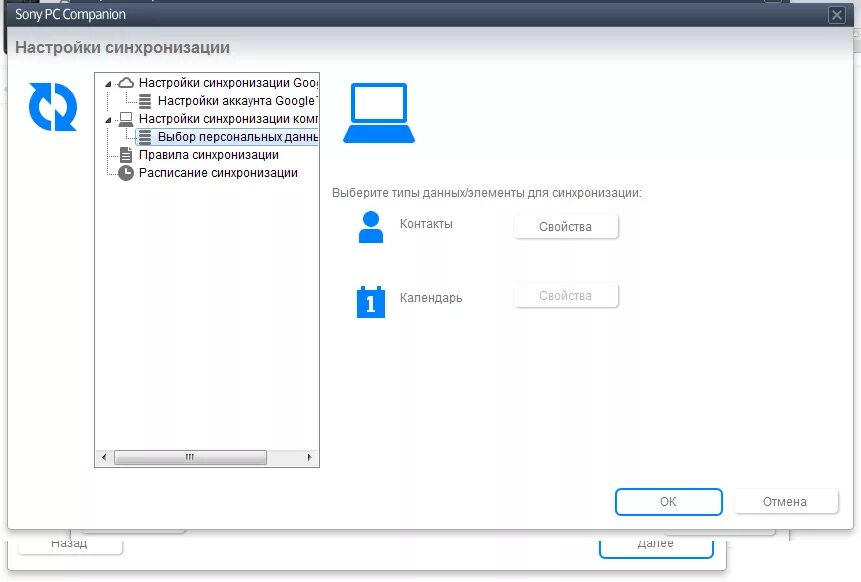Click the document icon for Правила синхронизации
Screen dimensions: 861x582
[127, 155]
